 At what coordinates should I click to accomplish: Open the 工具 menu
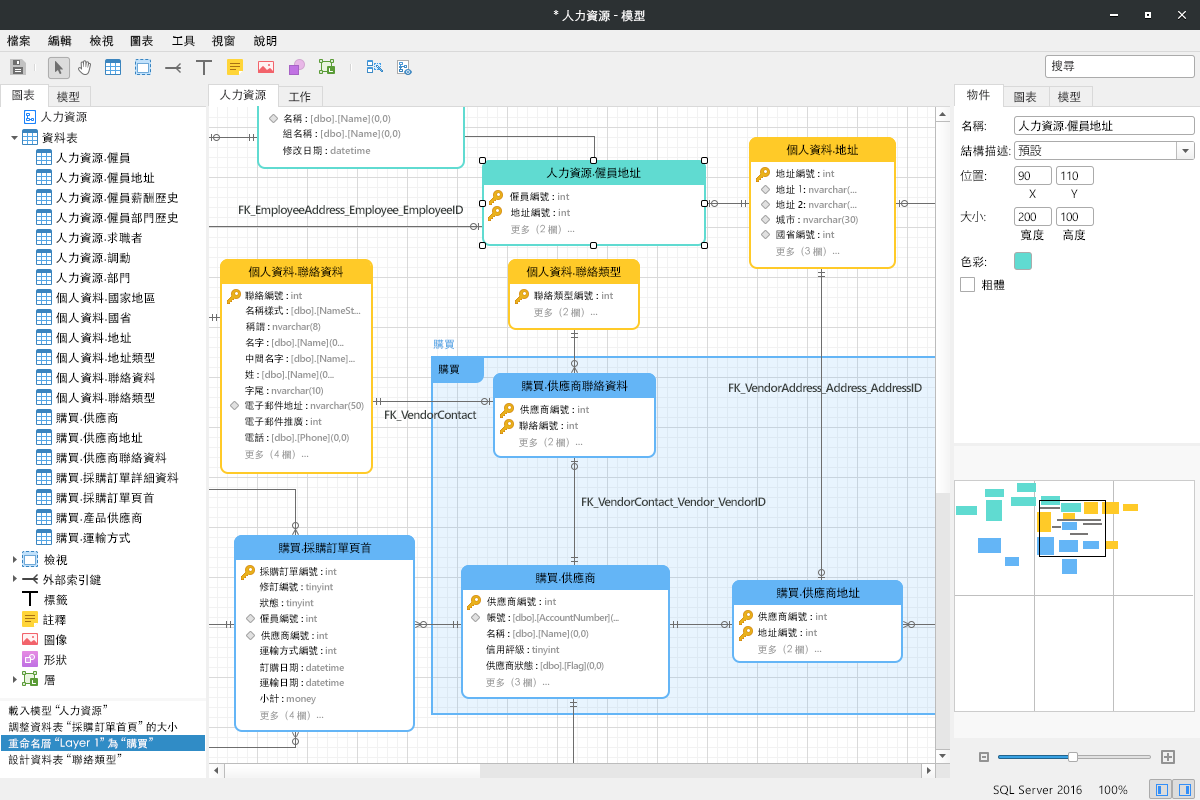click(x=183, y=41)
